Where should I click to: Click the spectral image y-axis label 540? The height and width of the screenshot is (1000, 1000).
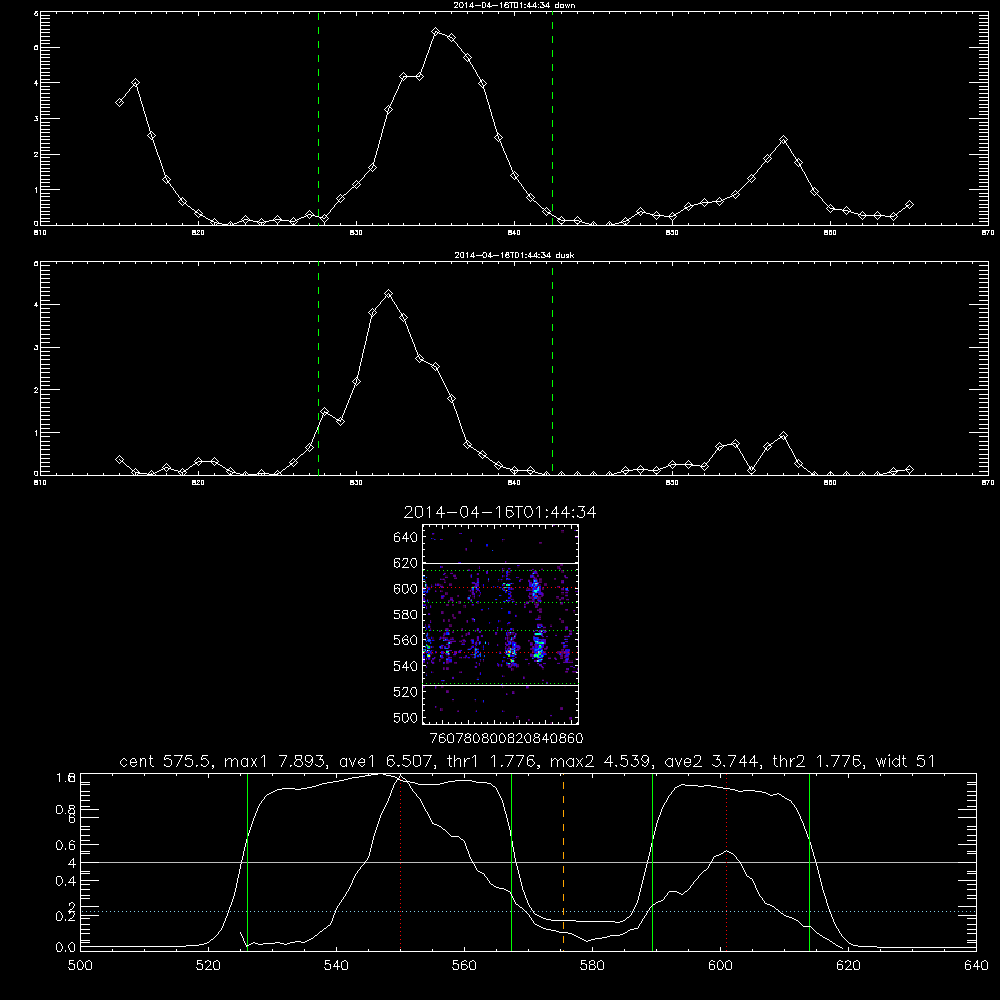coord(406,666)
